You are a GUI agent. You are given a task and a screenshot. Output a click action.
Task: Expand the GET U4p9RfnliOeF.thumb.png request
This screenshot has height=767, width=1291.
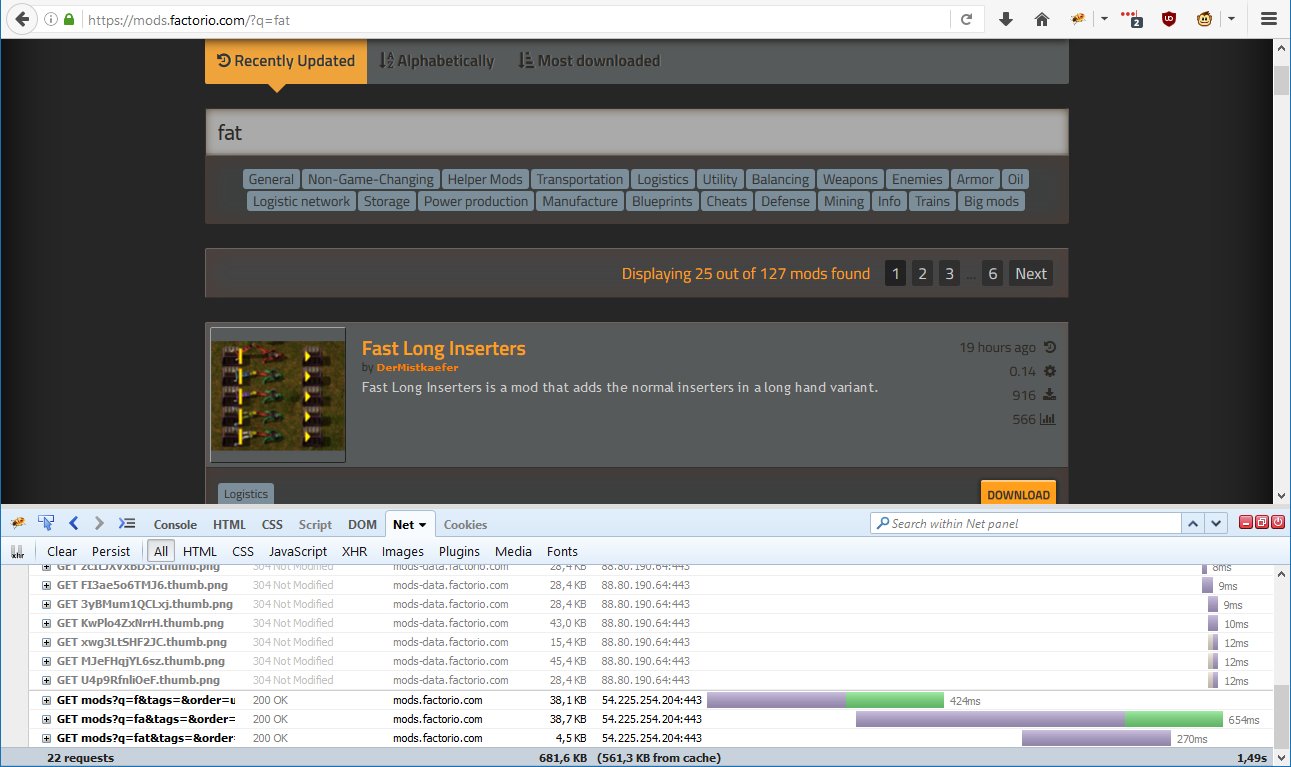46,680
